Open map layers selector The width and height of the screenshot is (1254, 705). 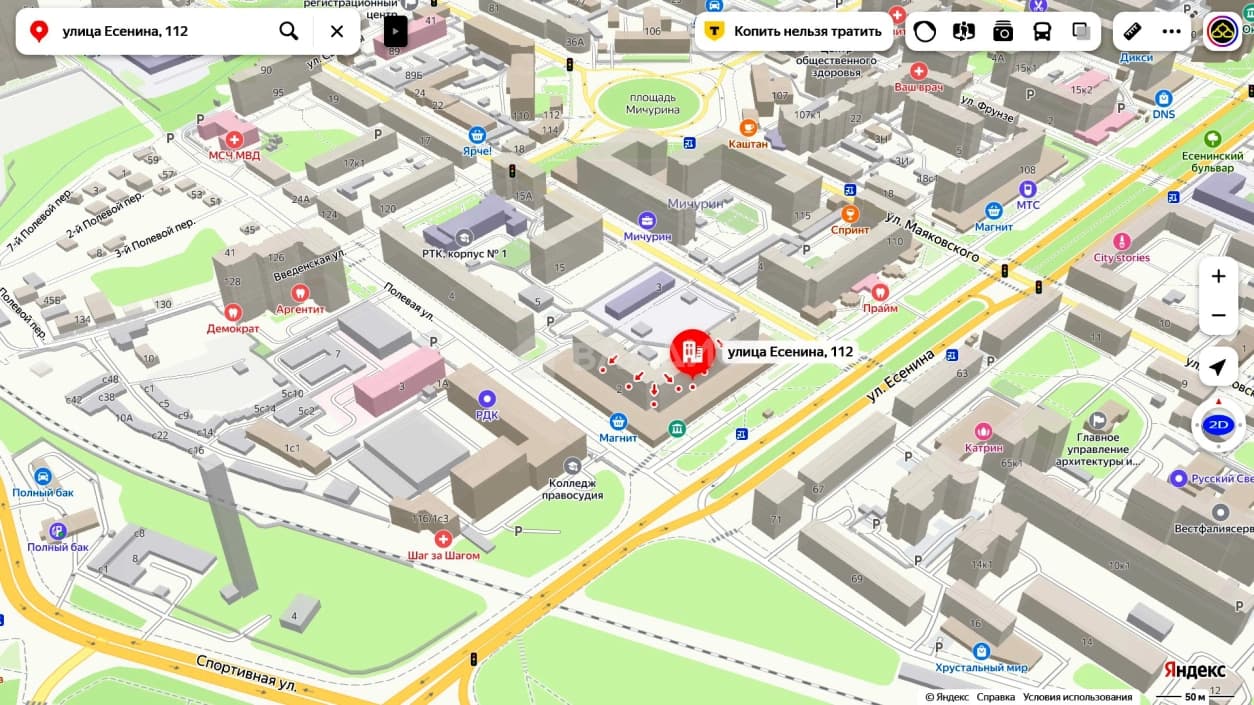[x=1081, y=31]
